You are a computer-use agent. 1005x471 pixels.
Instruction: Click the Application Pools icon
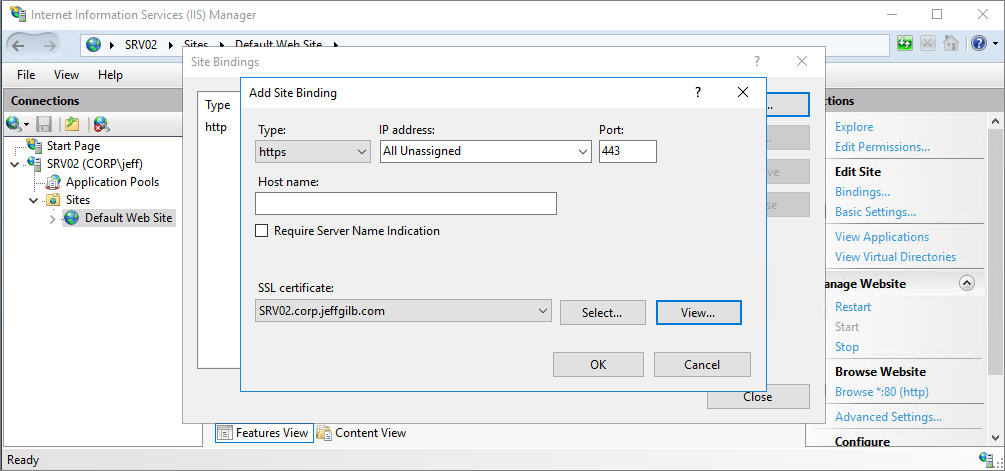pos(54,182)
